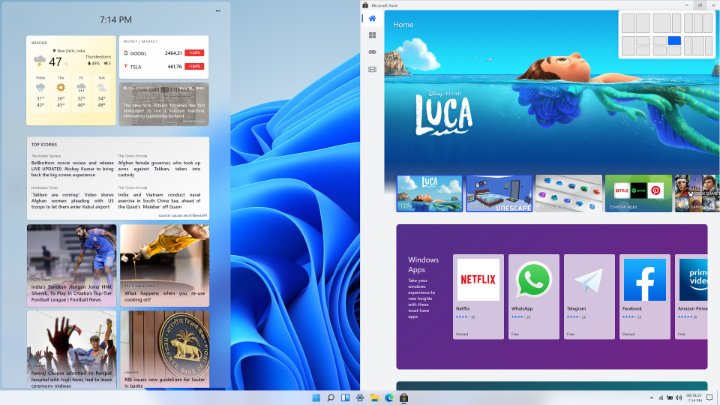Image resolution: width=720 pixels, height=405 pixels.
Task: Open the notification center icon
Action: [x=709, y=398]
